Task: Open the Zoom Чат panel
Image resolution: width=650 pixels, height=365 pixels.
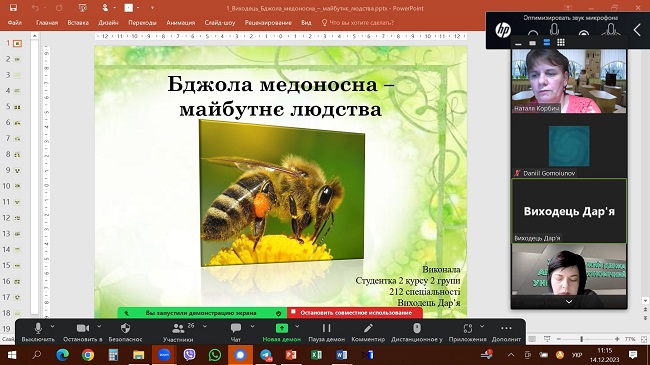Action: (x=235, y=332)
